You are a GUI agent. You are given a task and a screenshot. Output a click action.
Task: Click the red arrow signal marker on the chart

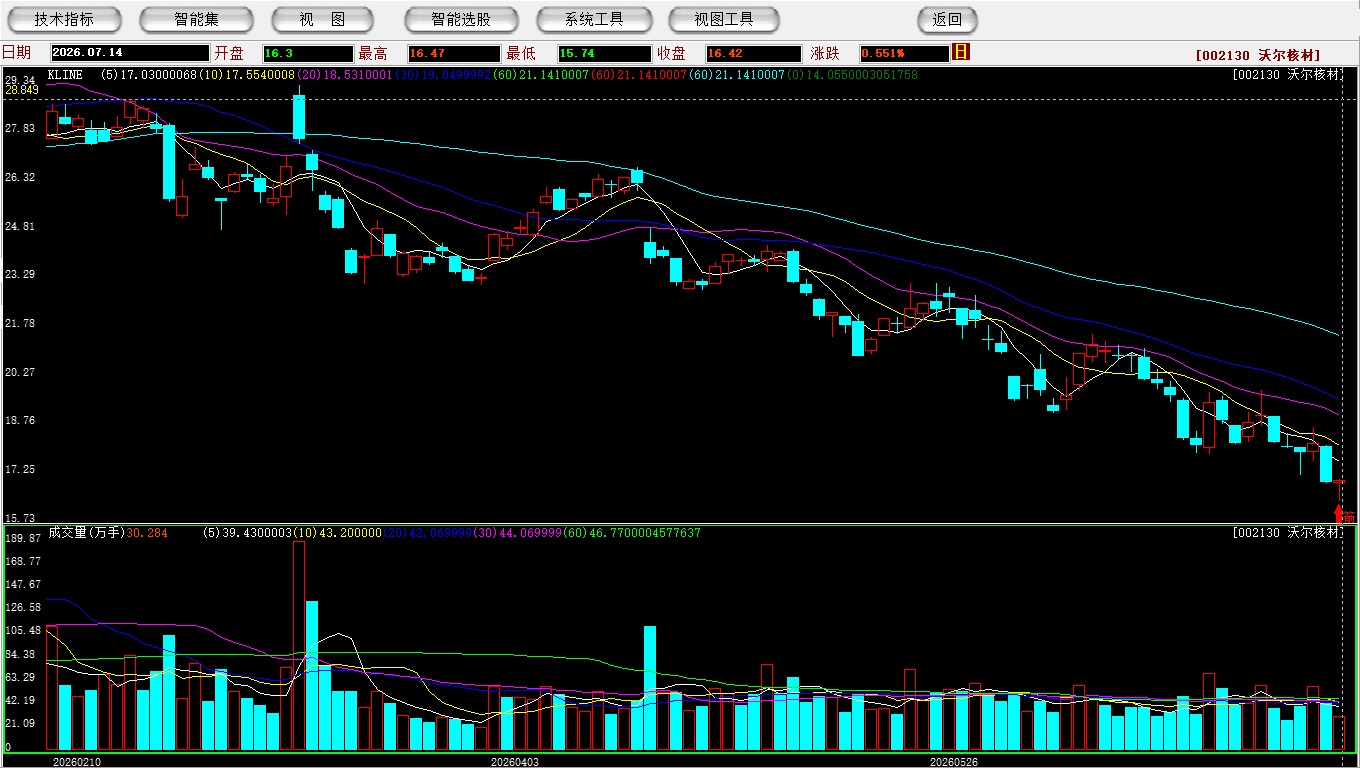pyautogui.click(x=1339, y=514)
